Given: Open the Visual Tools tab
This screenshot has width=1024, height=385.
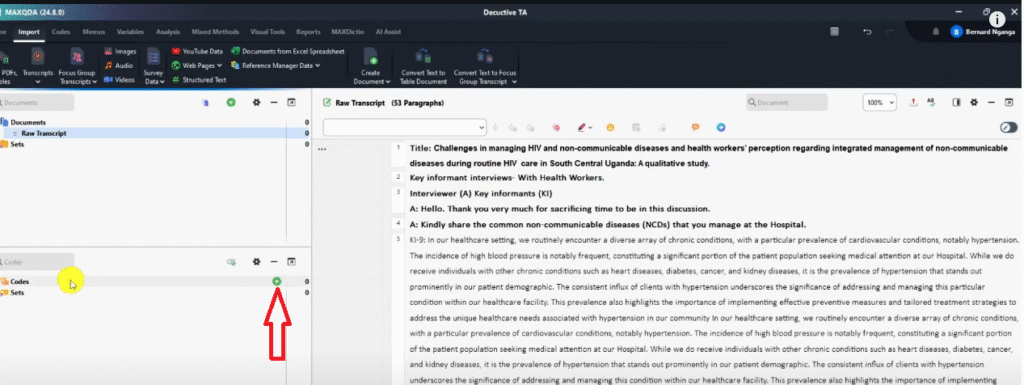Looking at the screenshot, I should pos(268,32).
